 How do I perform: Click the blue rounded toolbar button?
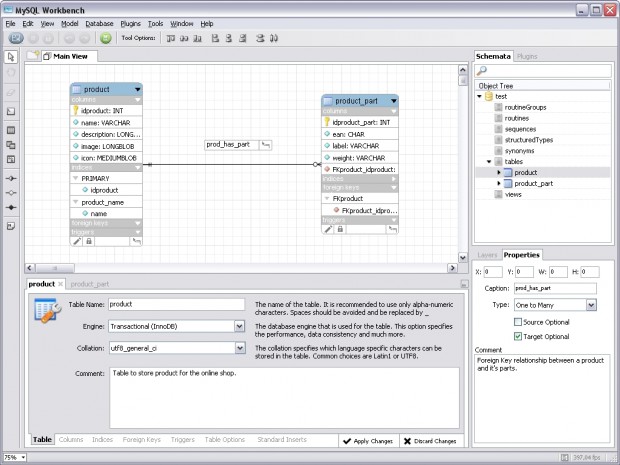pyautogui.click(x=16, y=38)
